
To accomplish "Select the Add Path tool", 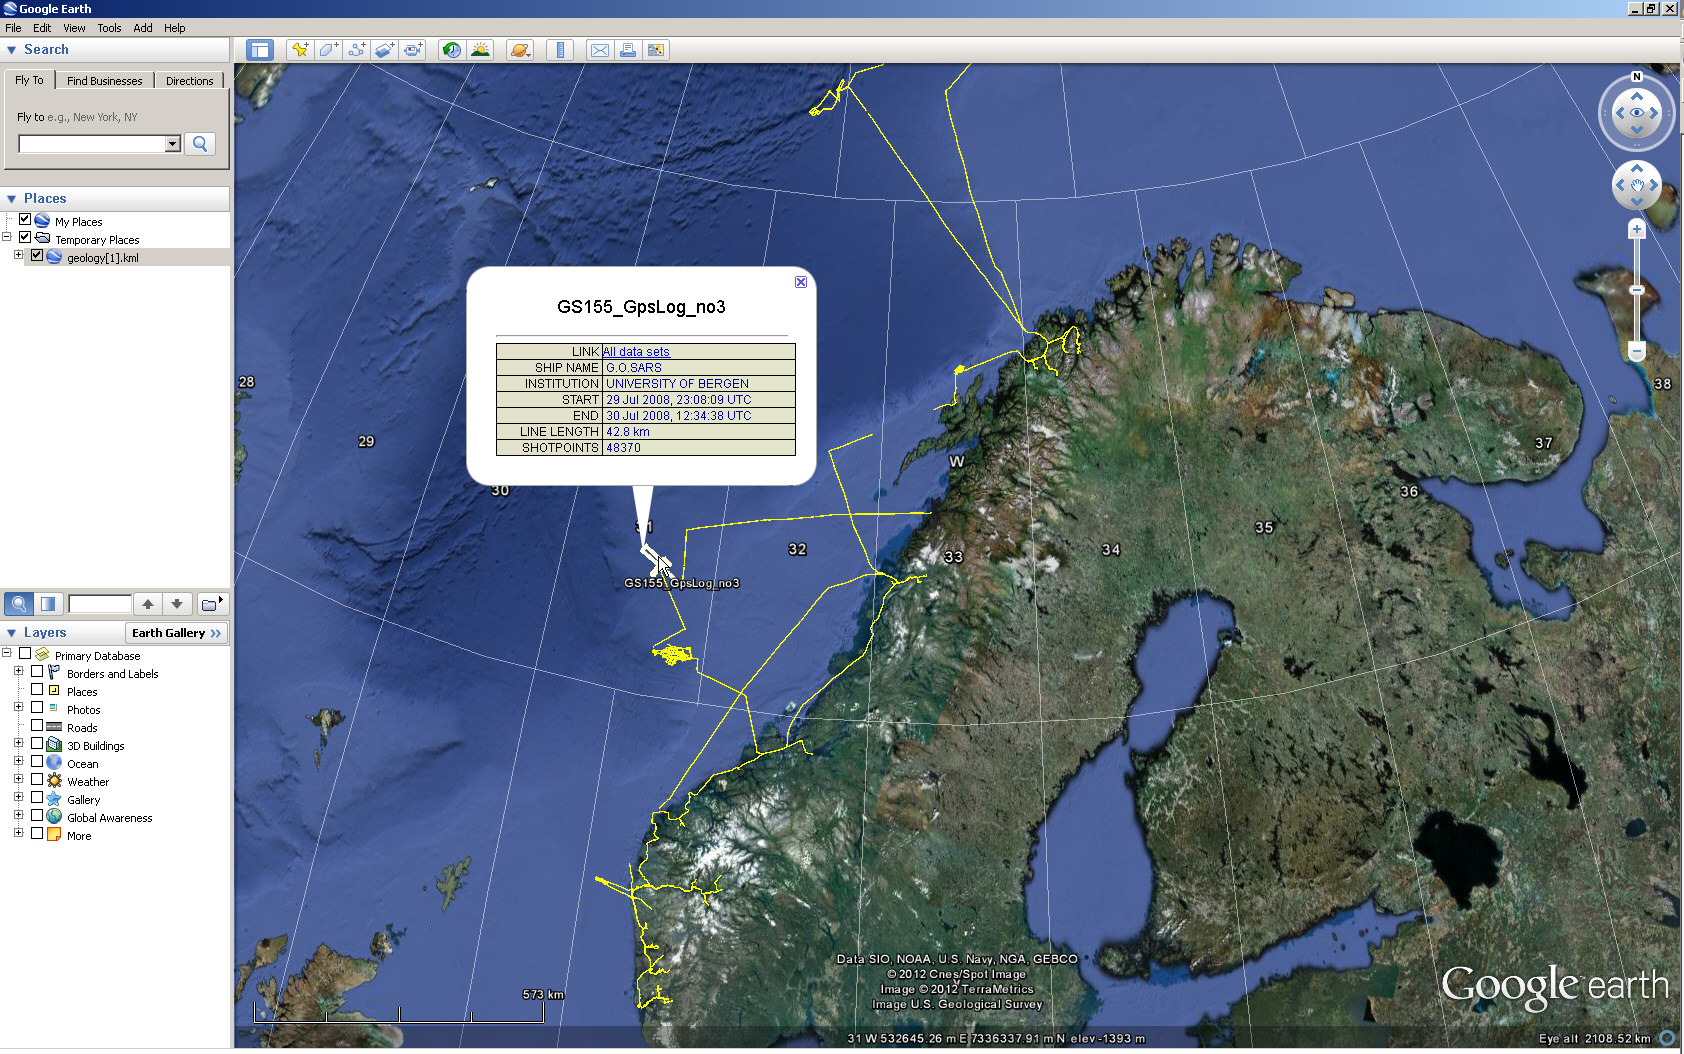I will click(x=356, y=50).
